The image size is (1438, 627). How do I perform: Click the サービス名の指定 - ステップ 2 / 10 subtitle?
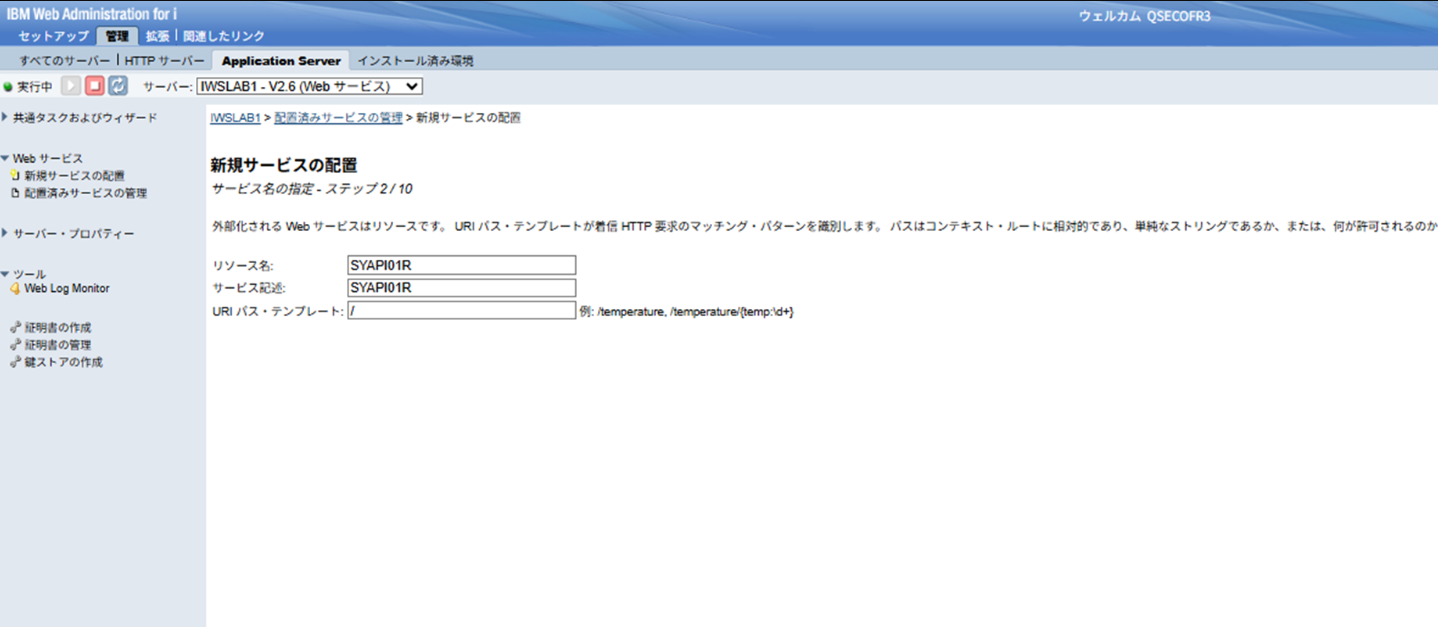point(312,188)
